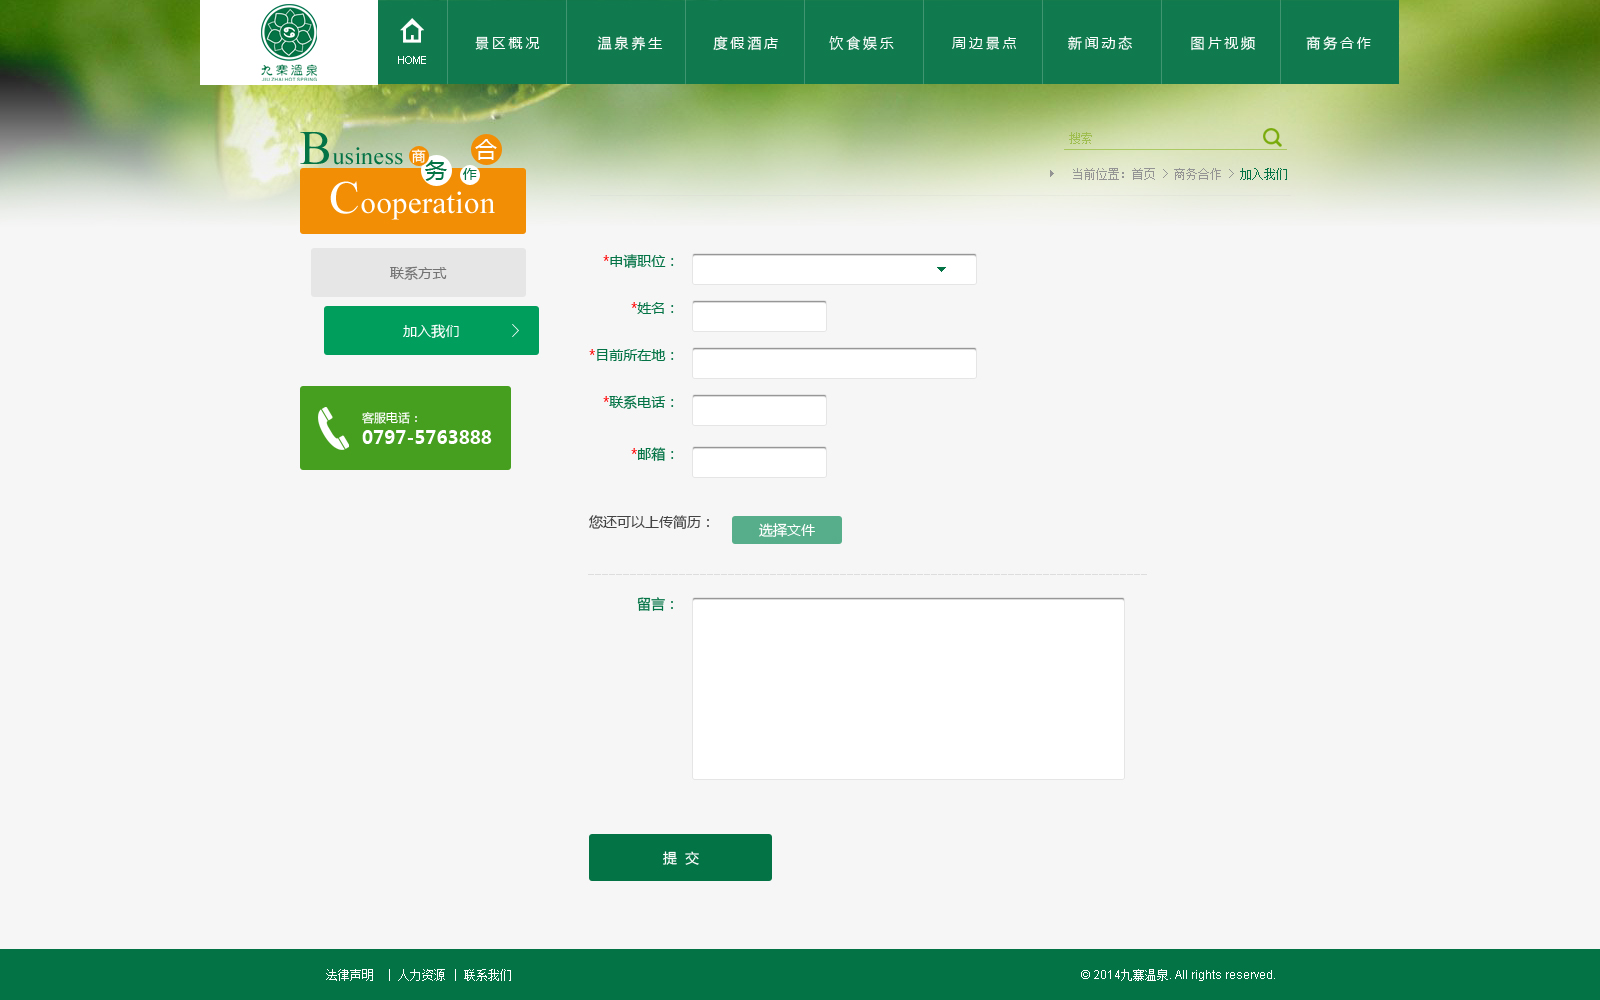The width and height of the screenshot is (1600, 1000).
Task: Click the arrow icon on 加入我们 button
Action: (516, 331)
